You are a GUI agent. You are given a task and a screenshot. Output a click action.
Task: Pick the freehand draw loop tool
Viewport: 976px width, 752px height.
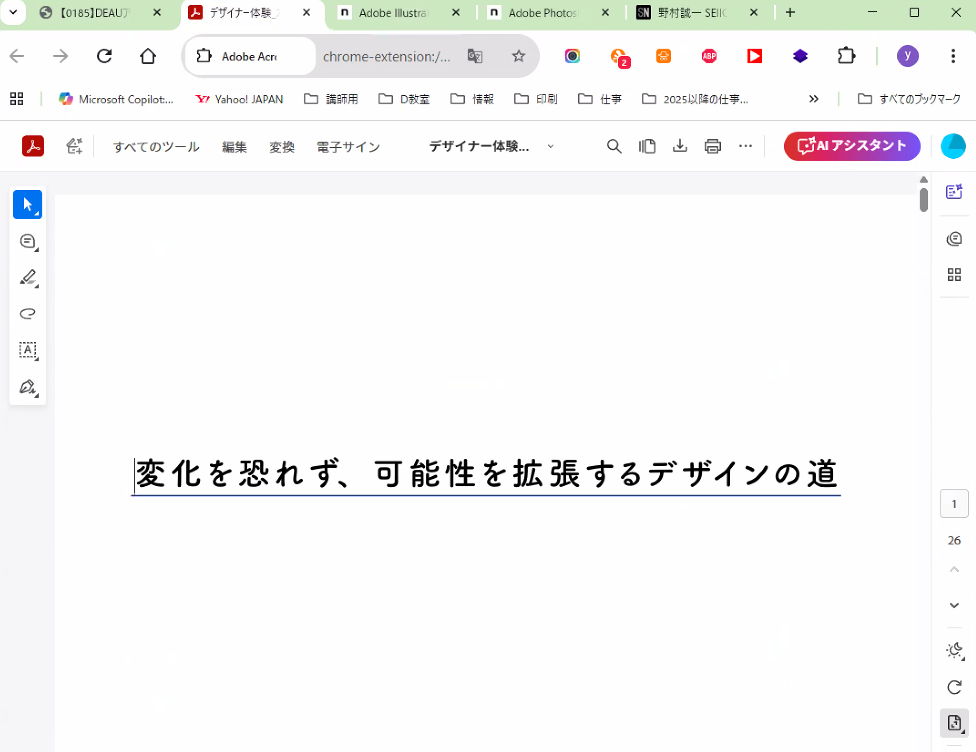tap(27, 314)
